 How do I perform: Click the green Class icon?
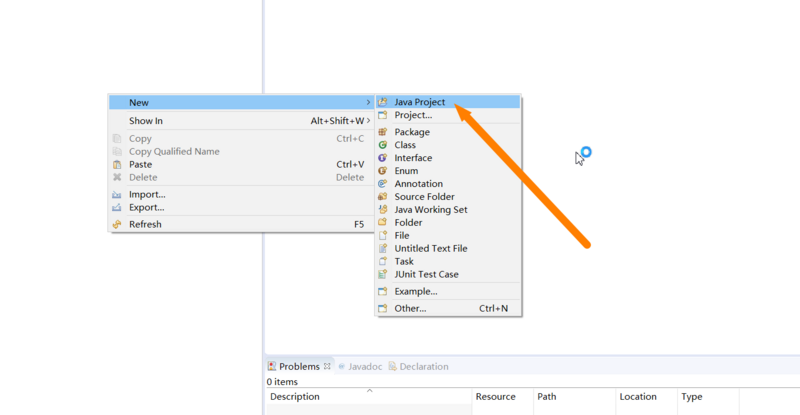383,145
